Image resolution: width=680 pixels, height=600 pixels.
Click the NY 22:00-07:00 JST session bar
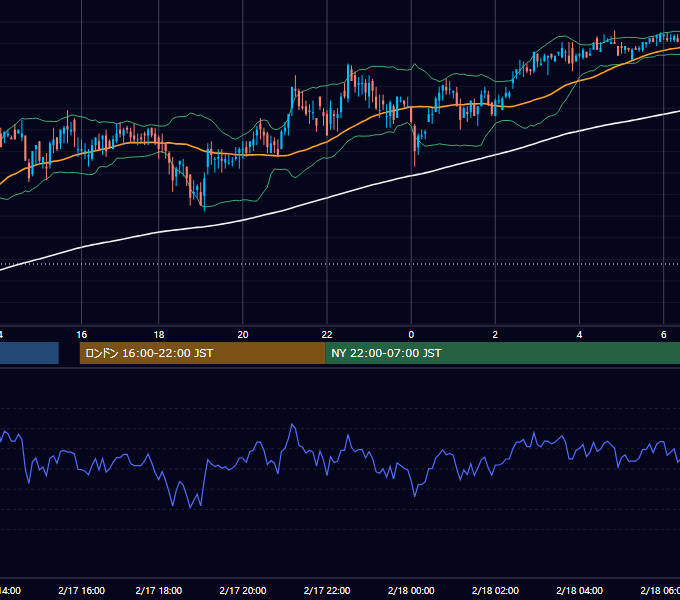(x=502, y=353)
